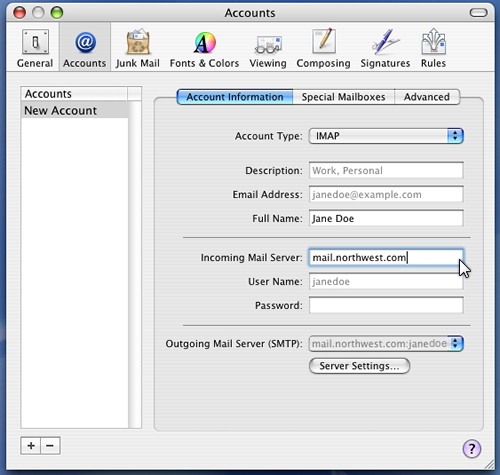Viewport: 500px width, 475px height.
Task: Switch to the Special Mailboxes tab
Action: (x=343, y=97)
